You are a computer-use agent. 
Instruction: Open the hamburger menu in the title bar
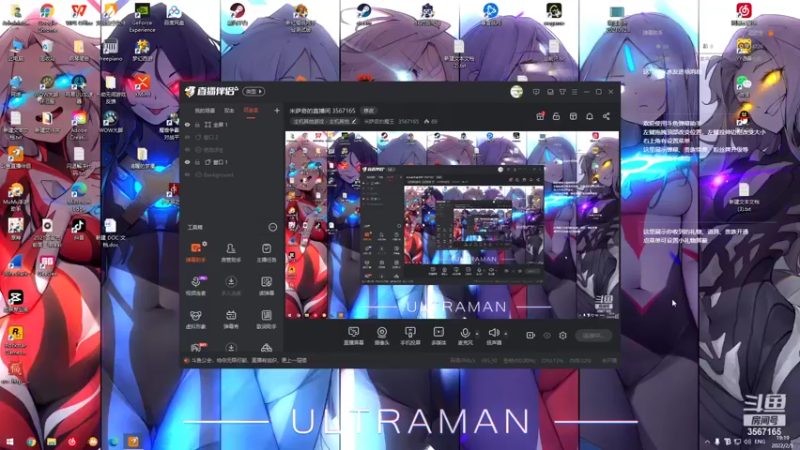[x=574, y=92]
